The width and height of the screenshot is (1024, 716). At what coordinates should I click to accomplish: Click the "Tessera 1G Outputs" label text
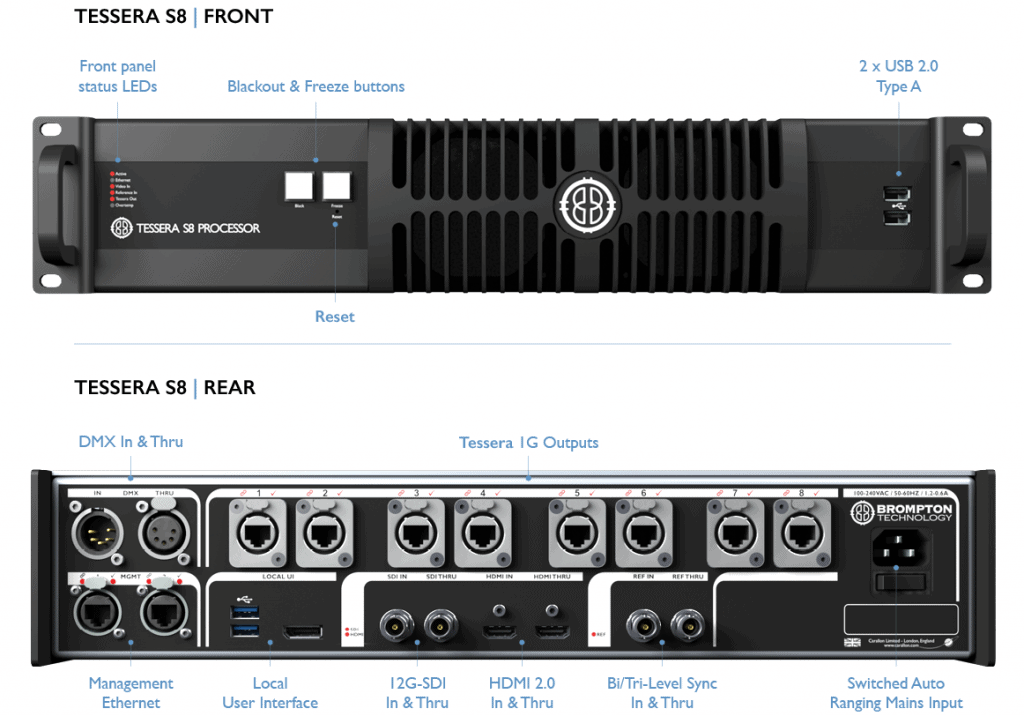tap(528, 442)
